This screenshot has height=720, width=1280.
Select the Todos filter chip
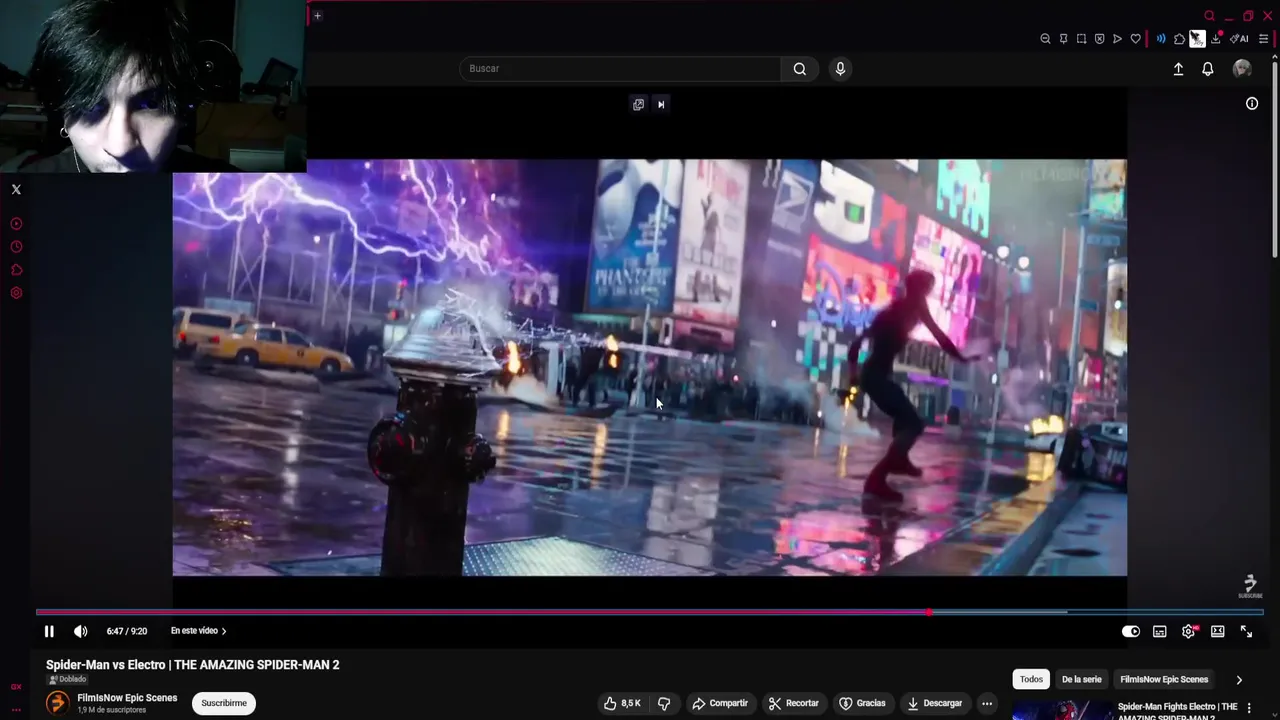[x=1031, y=679]
